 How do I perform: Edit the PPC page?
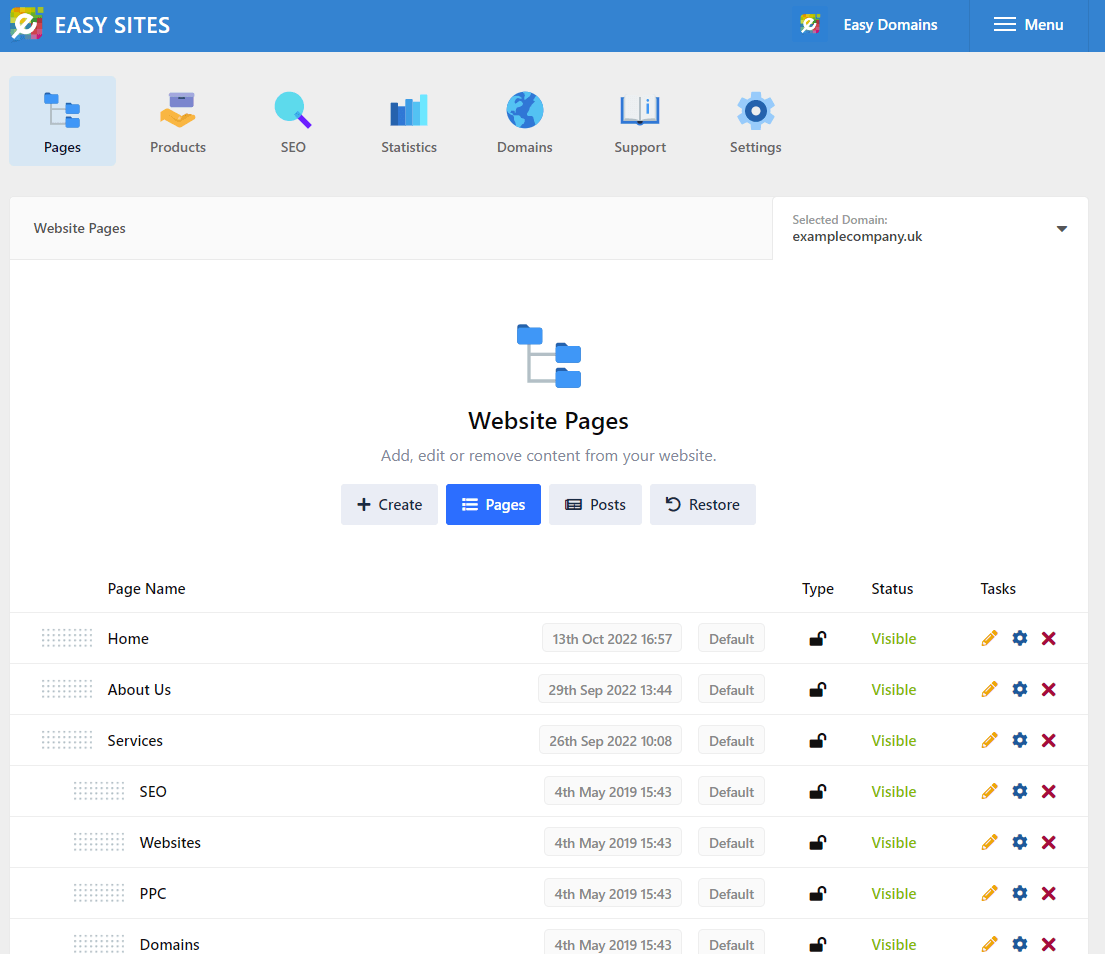tap(989, 893)
